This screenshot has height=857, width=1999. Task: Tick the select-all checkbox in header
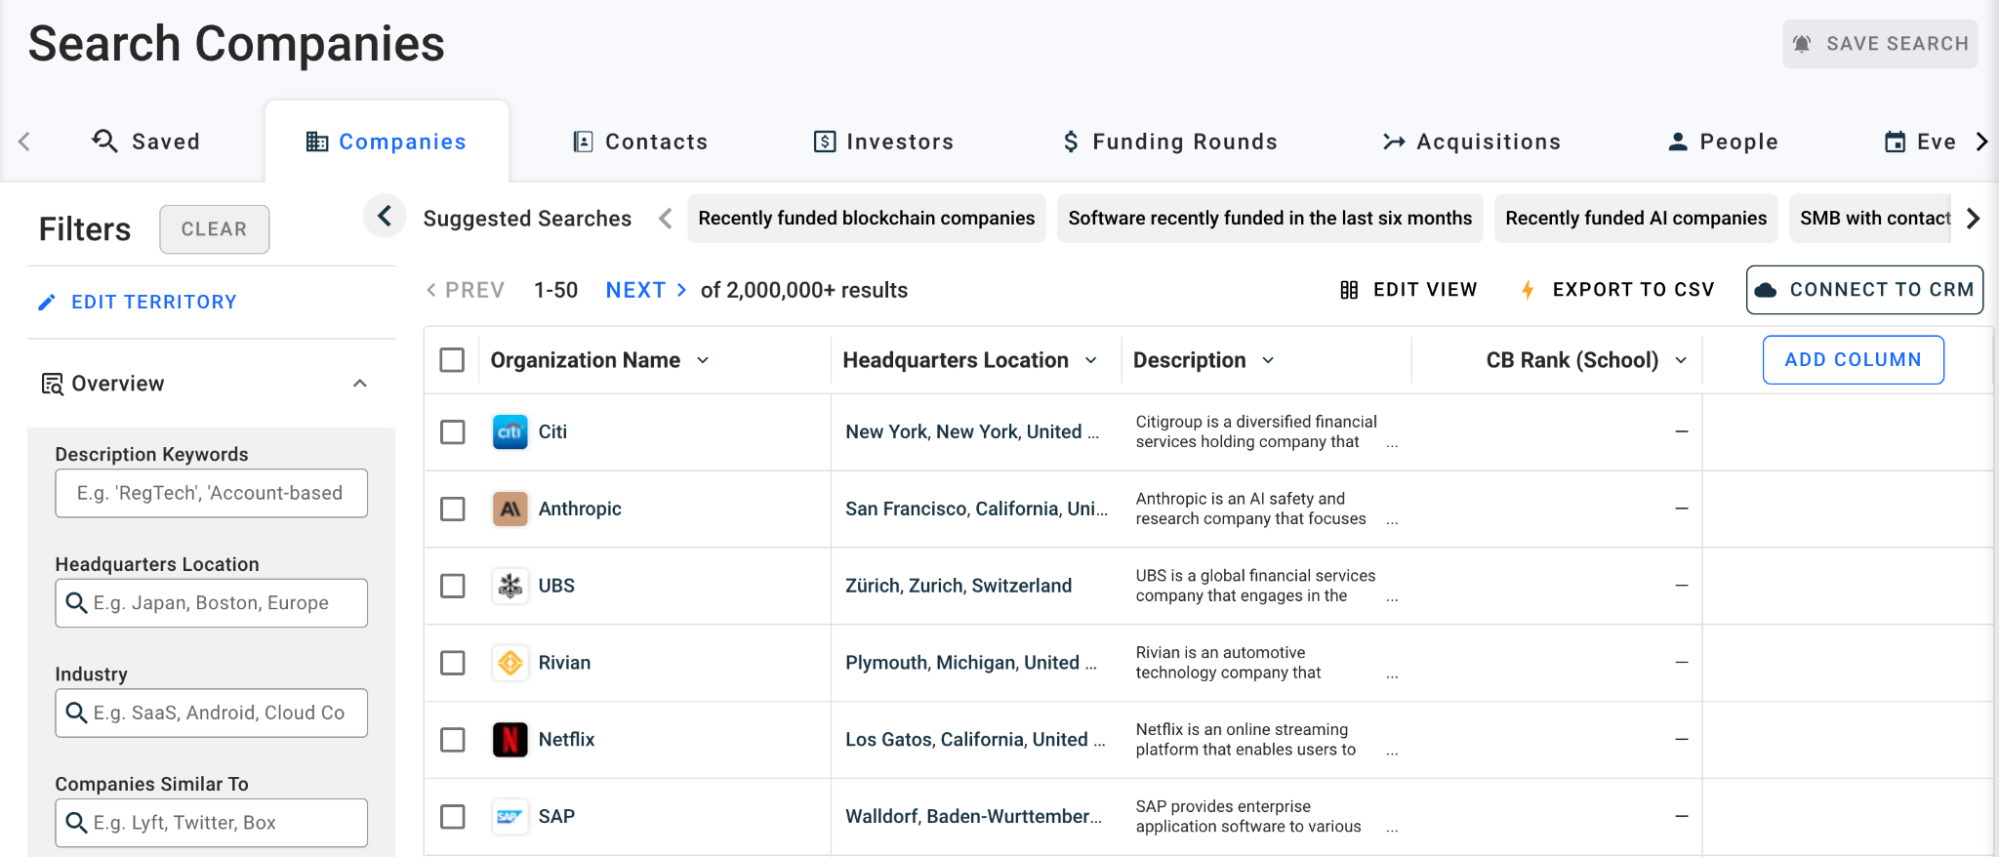click(x=452, y=360)
